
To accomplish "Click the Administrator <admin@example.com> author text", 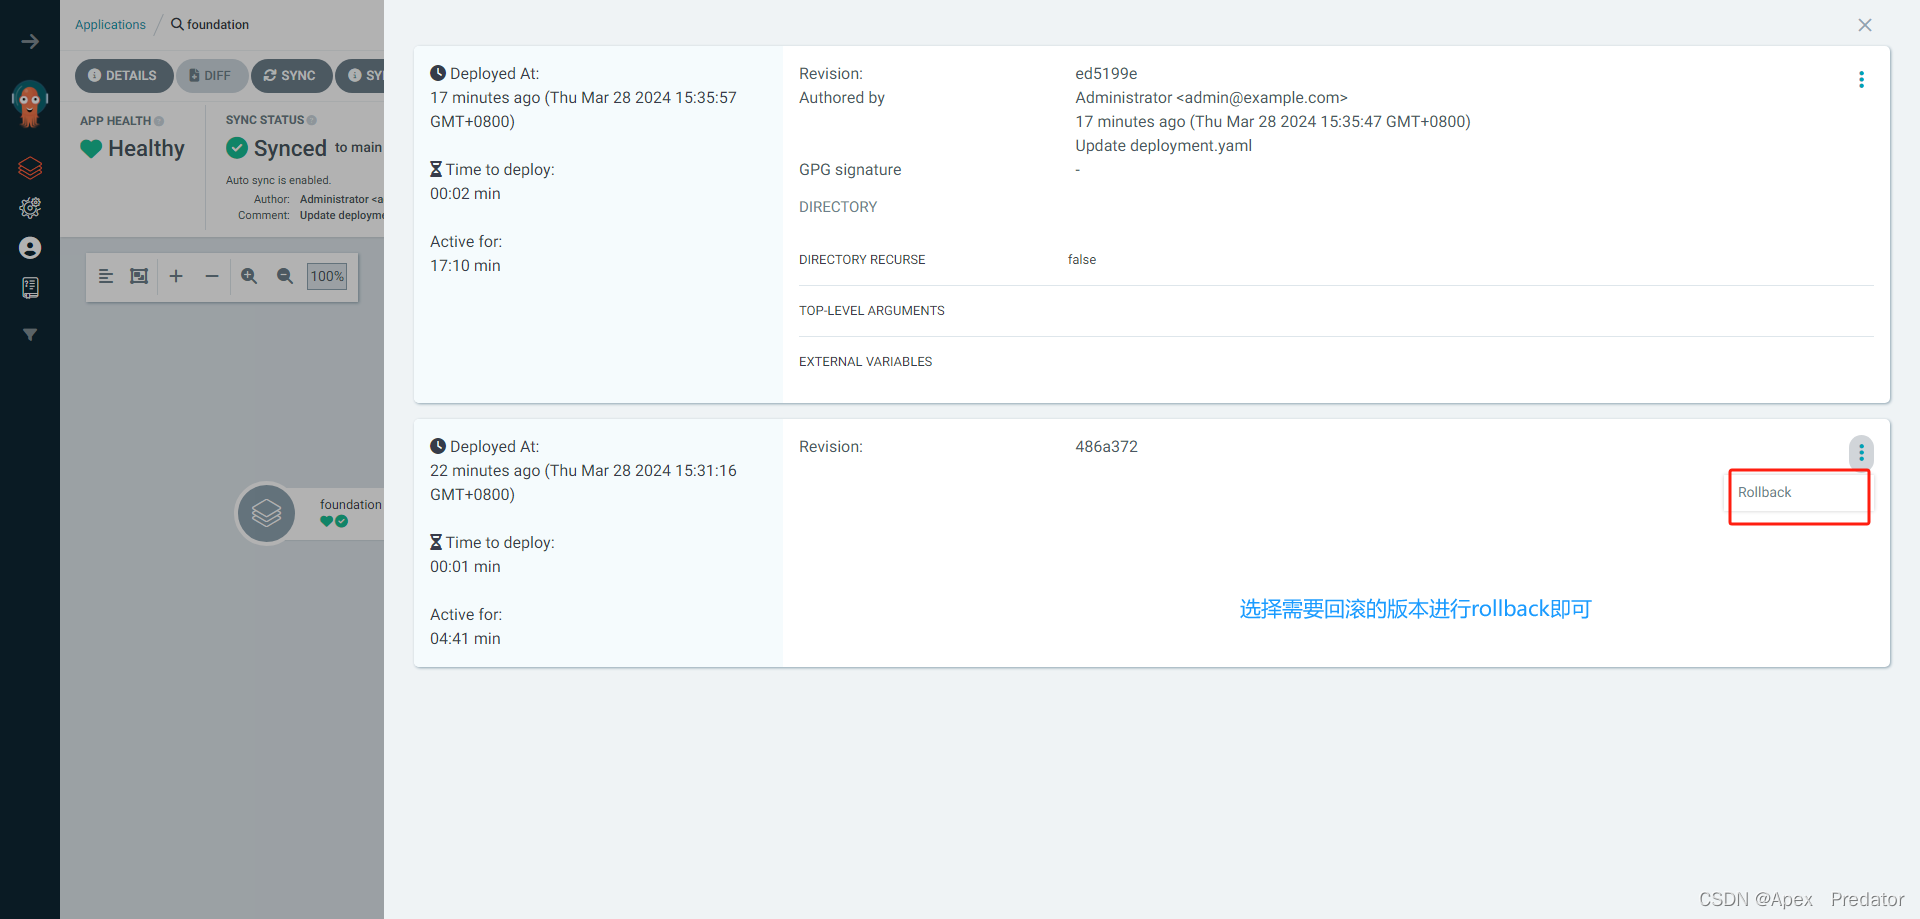I will [x=1211, y=98].
